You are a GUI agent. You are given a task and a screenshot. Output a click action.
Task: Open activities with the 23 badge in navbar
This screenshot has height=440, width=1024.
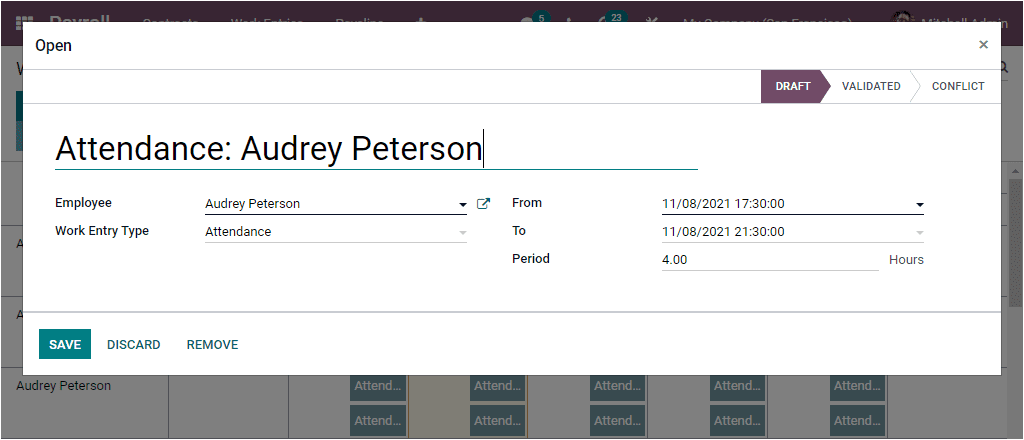tap(615, 18)
